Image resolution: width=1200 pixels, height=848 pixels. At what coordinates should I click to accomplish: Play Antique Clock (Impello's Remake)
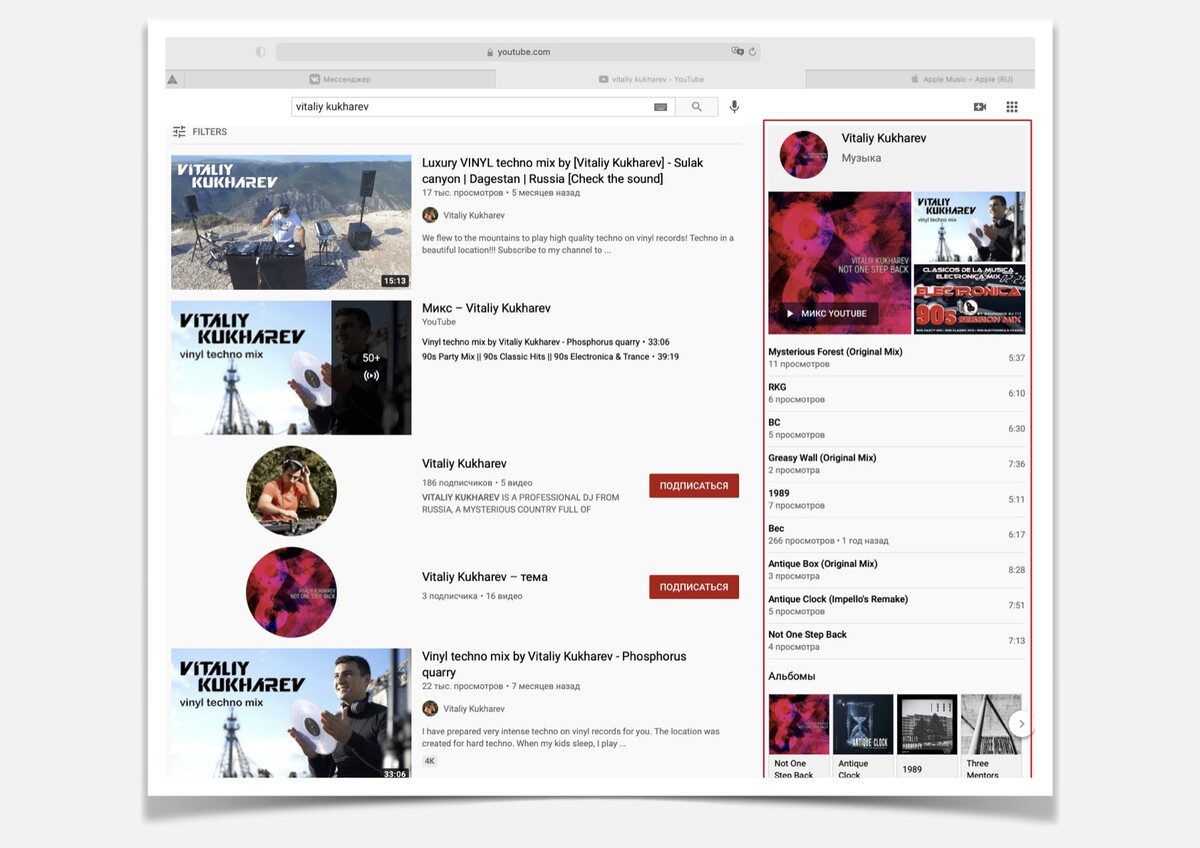pos(897,605)
